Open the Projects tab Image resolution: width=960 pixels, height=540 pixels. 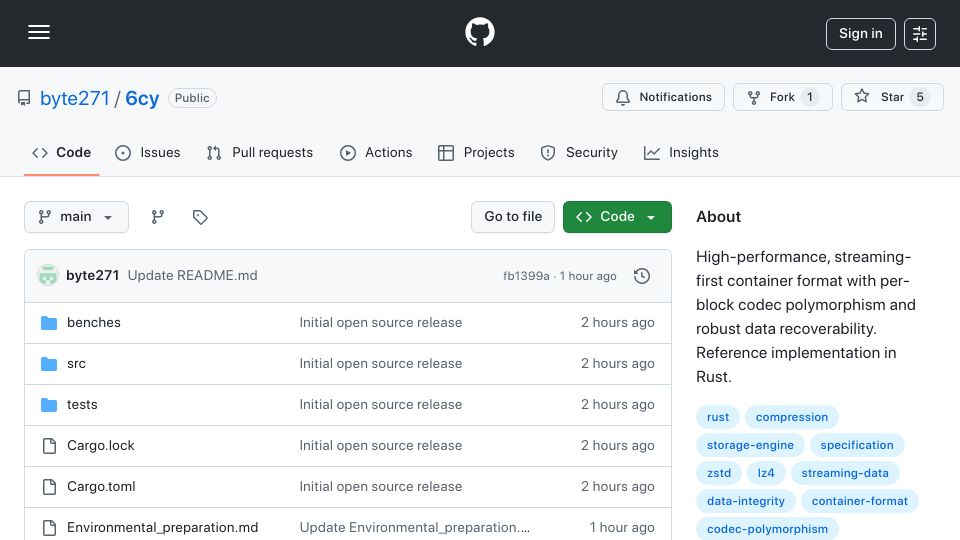click(476, 152)
